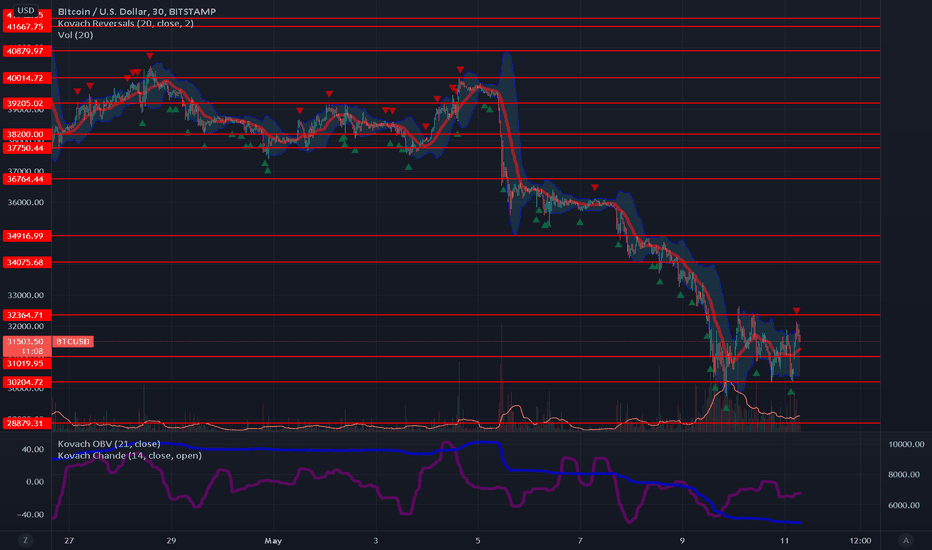
Task: Click the 10000.00 OBV scale value
Action: point(906,444)
